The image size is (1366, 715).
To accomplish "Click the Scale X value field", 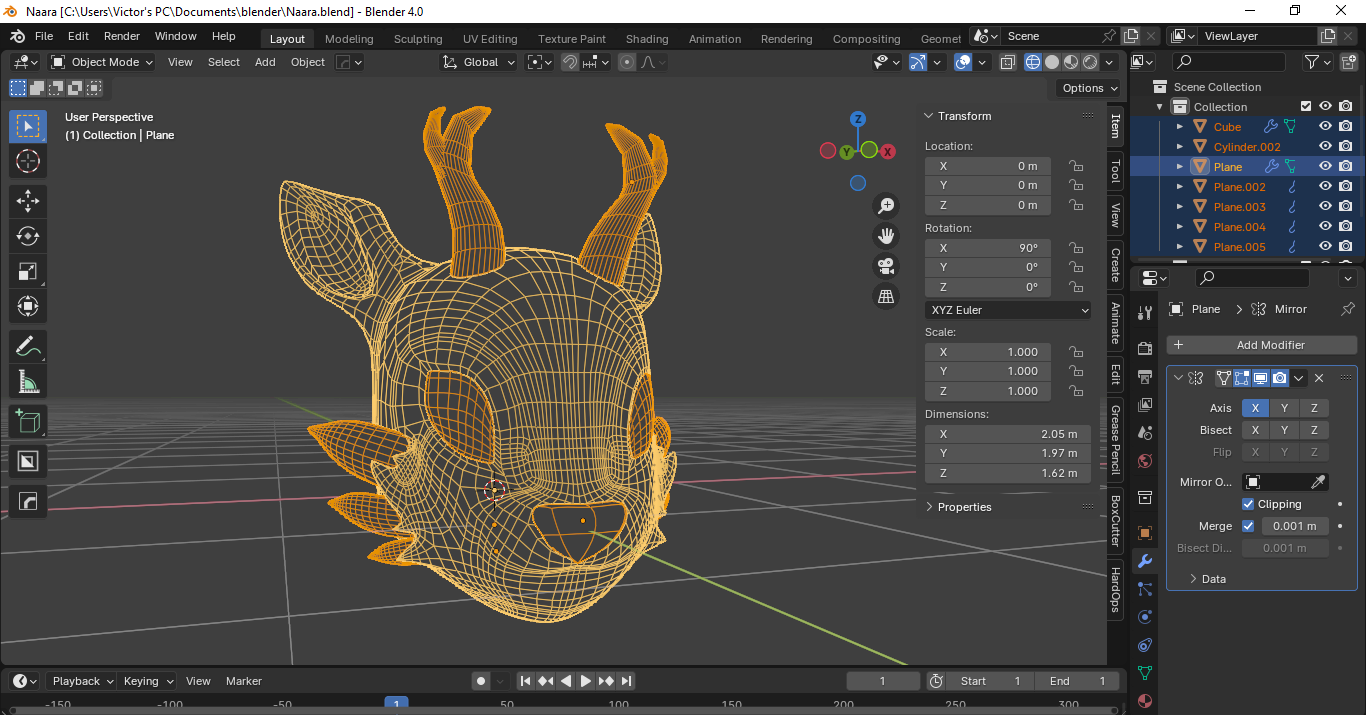I will [x=988, y=352].
